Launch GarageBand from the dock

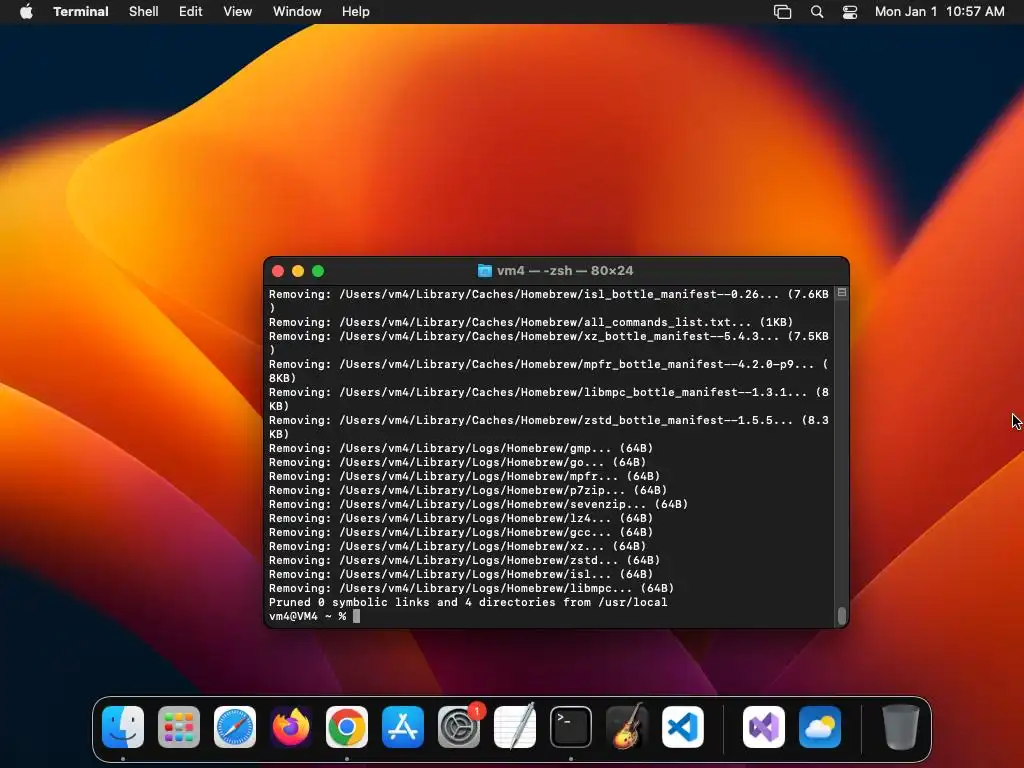tap(627, 727)
